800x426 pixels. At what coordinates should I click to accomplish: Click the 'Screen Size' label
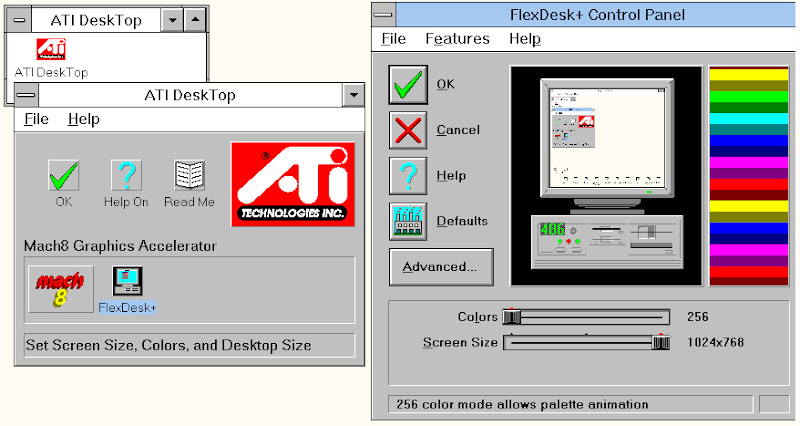[x=460, y=342]
